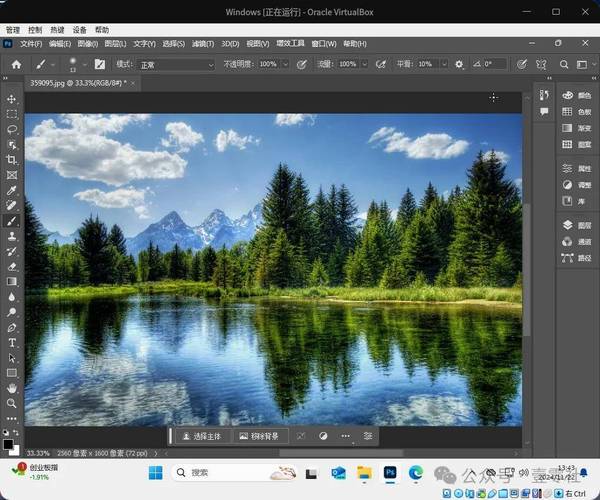Open the 色板 (Swatches) panel
Image resolution: width=600 pixels, height=500 pixels.
(x=575, y=111)
